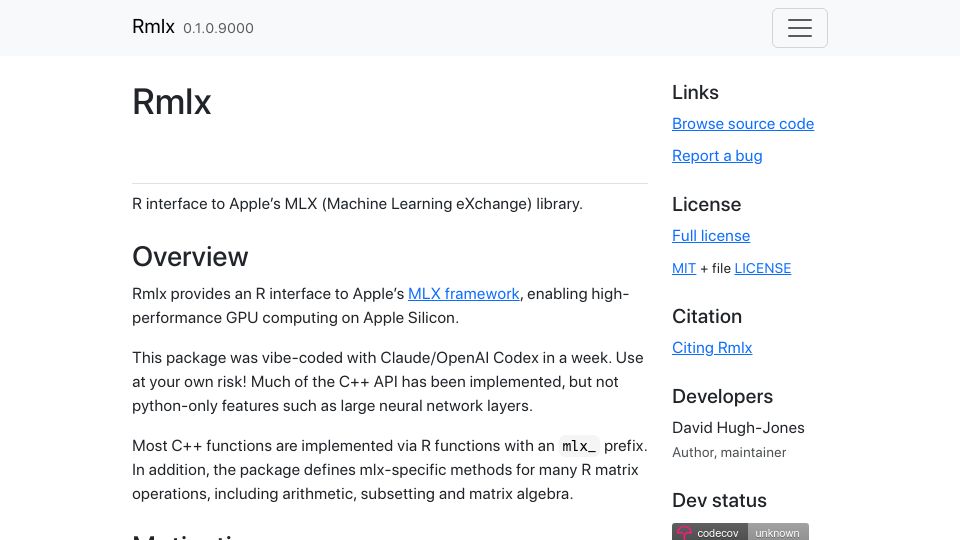This screenshot has height=540, width=960.
Task: Open the hamburger navigation menu
Action: 800,28
